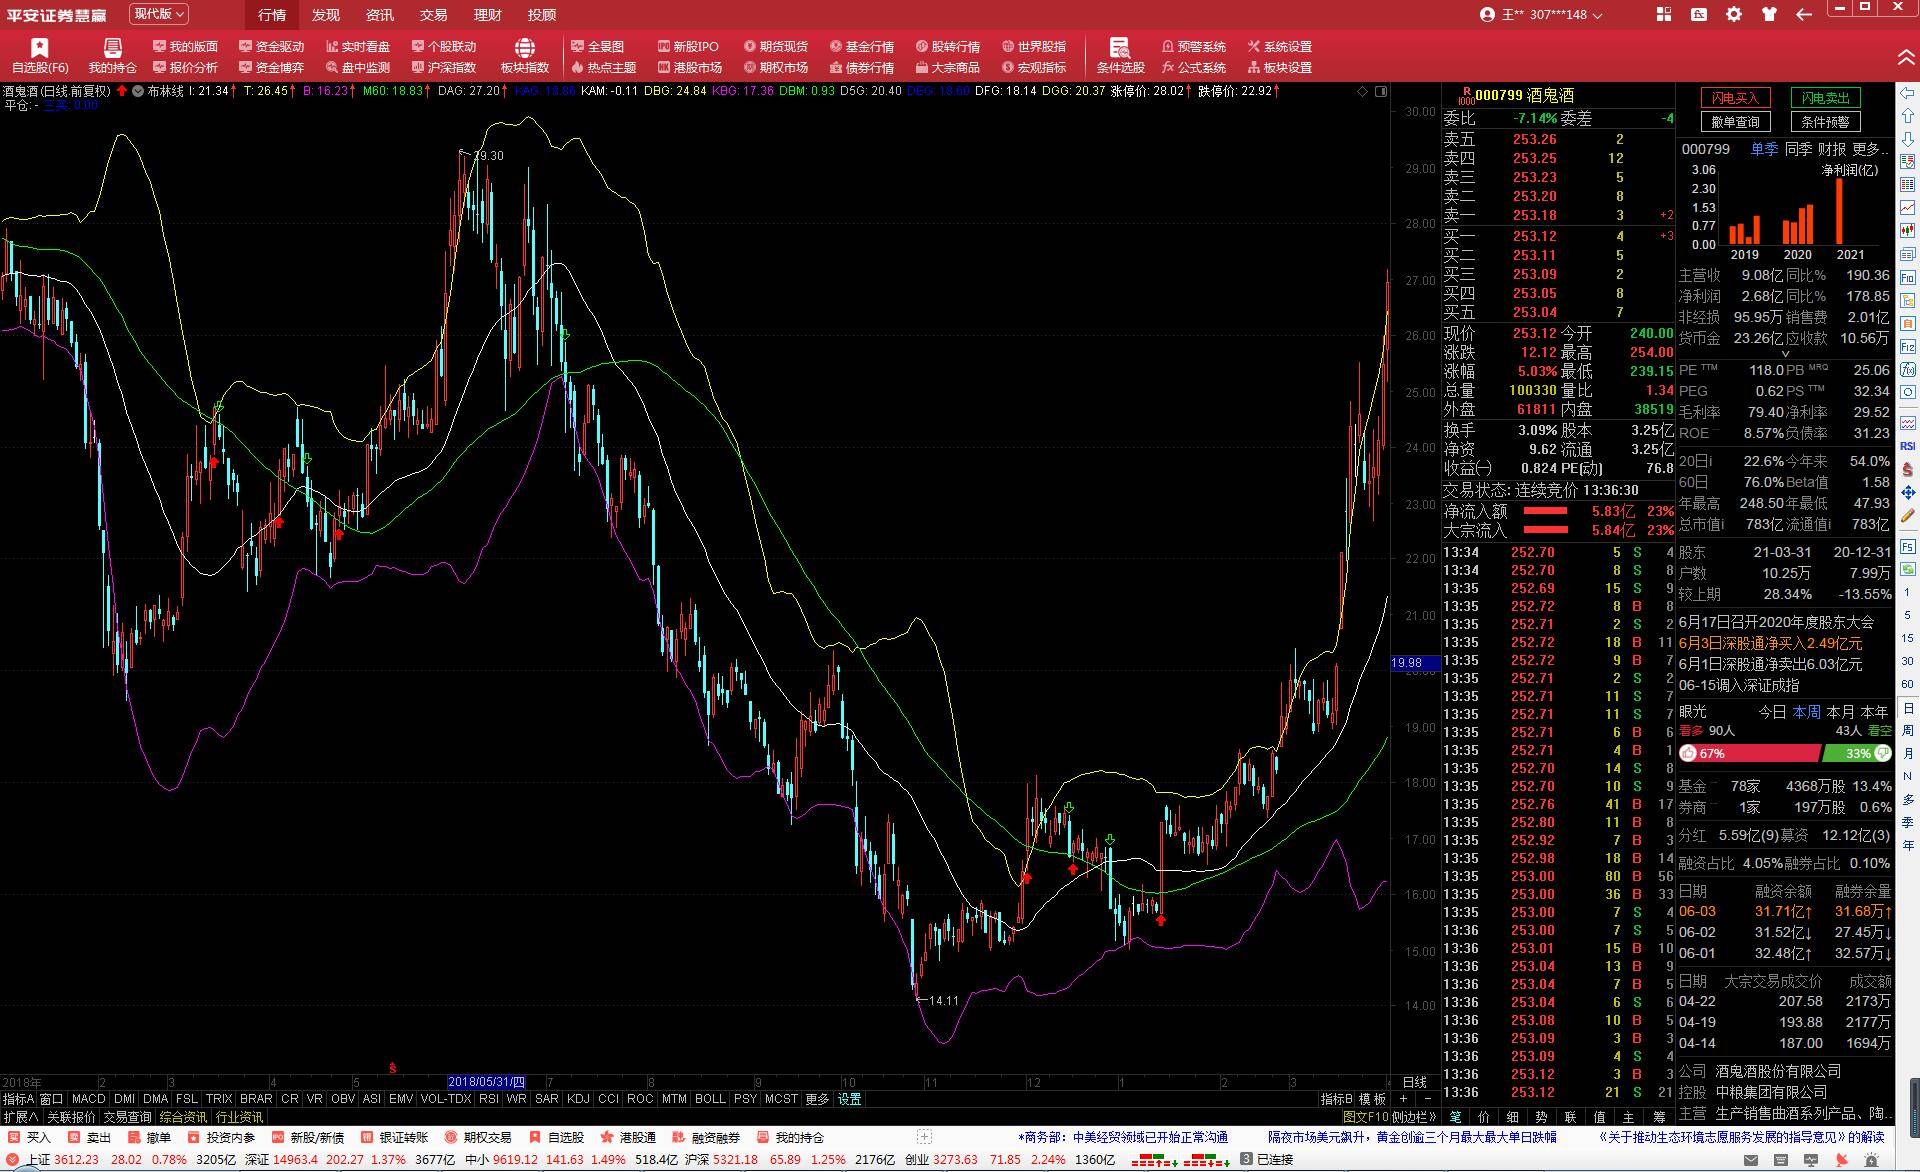The height and width of the screenshot is (1172, 1920).
Task: Open 我的持仓 holdings icon
Action: pyautogui.click(x=112, y=56)
